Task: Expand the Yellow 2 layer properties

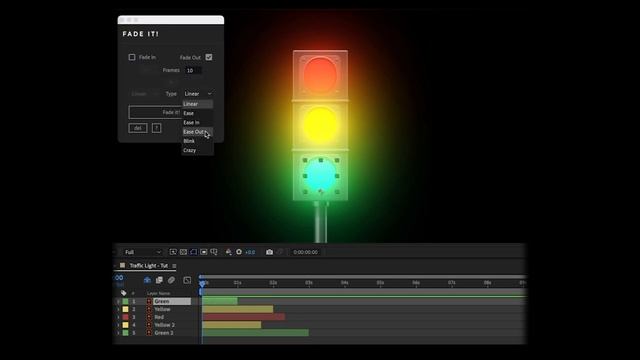Action: [118, 325]
